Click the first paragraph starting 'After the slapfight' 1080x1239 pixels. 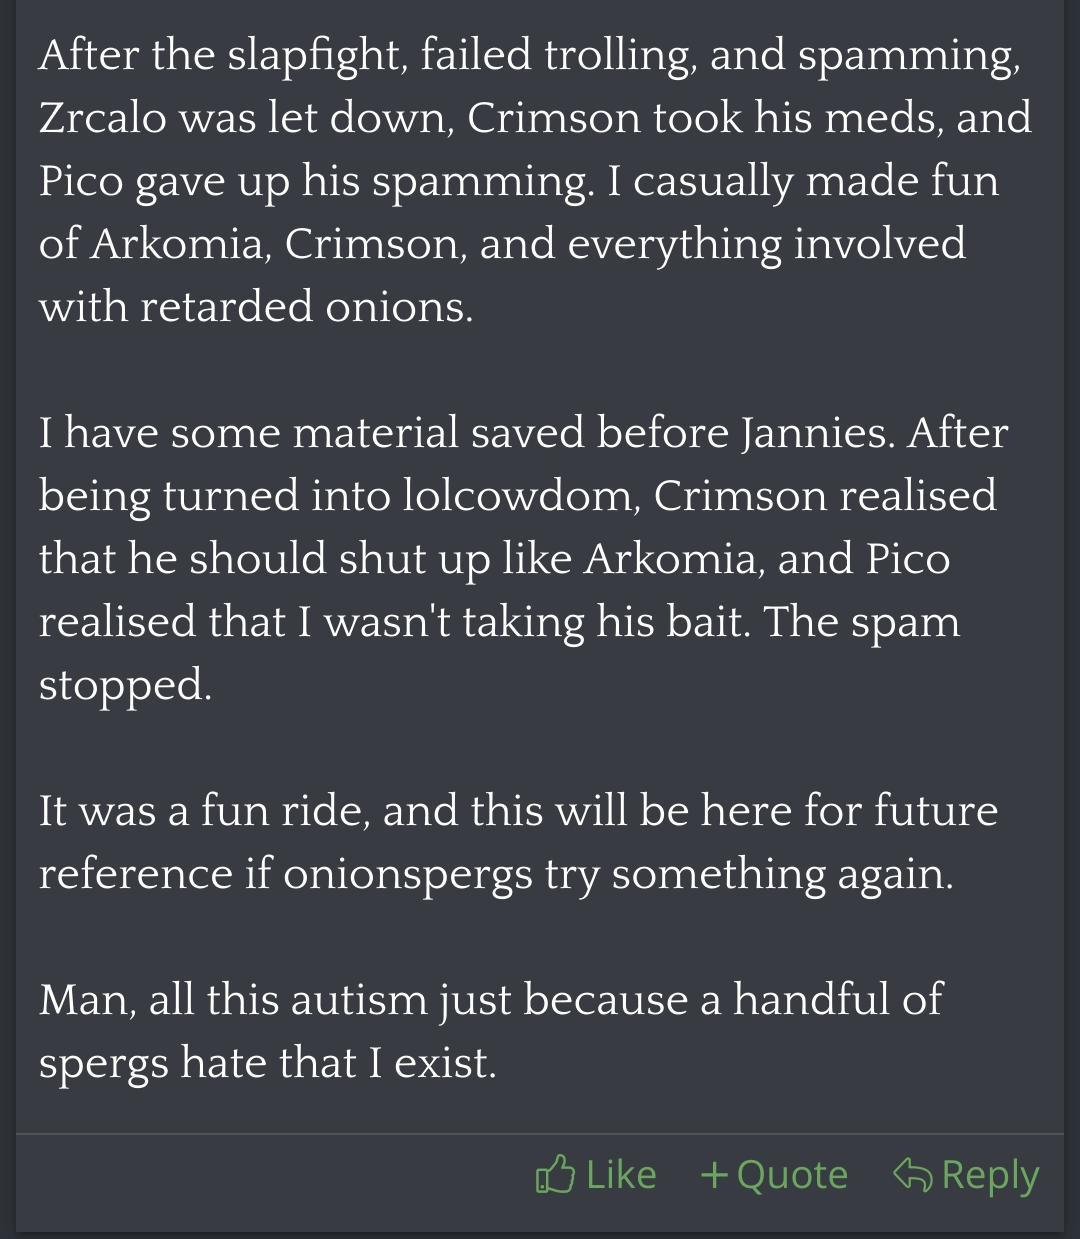click(535, 180)
